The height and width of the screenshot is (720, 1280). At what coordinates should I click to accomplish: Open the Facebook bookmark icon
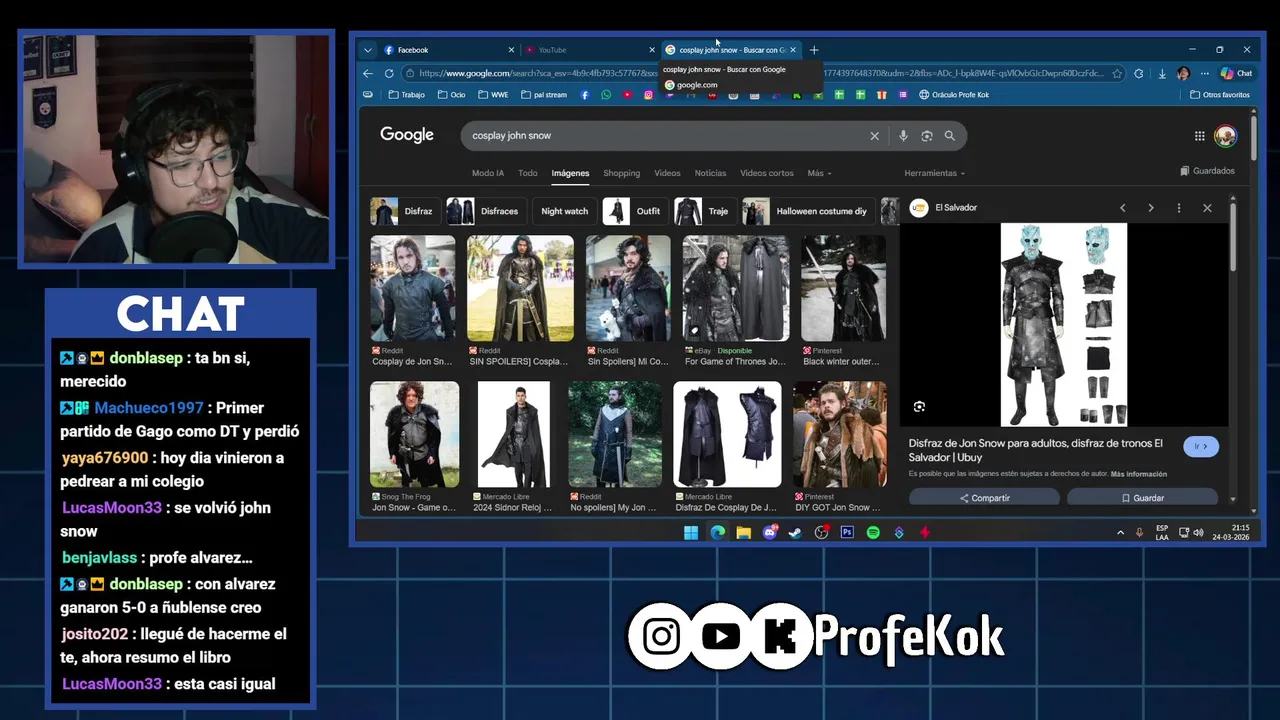tap(585, 95)
